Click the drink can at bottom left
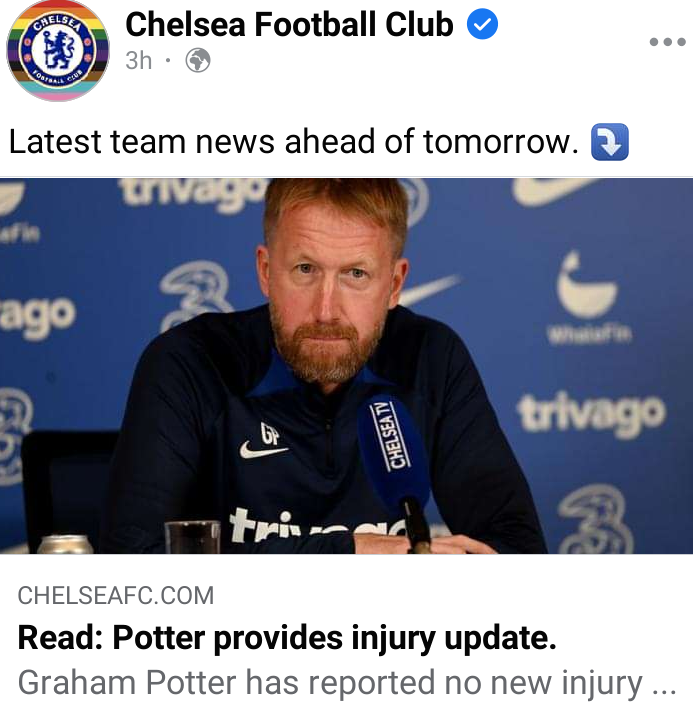The height and width of the screenshot is (705, 693). (x=65, y=544)
